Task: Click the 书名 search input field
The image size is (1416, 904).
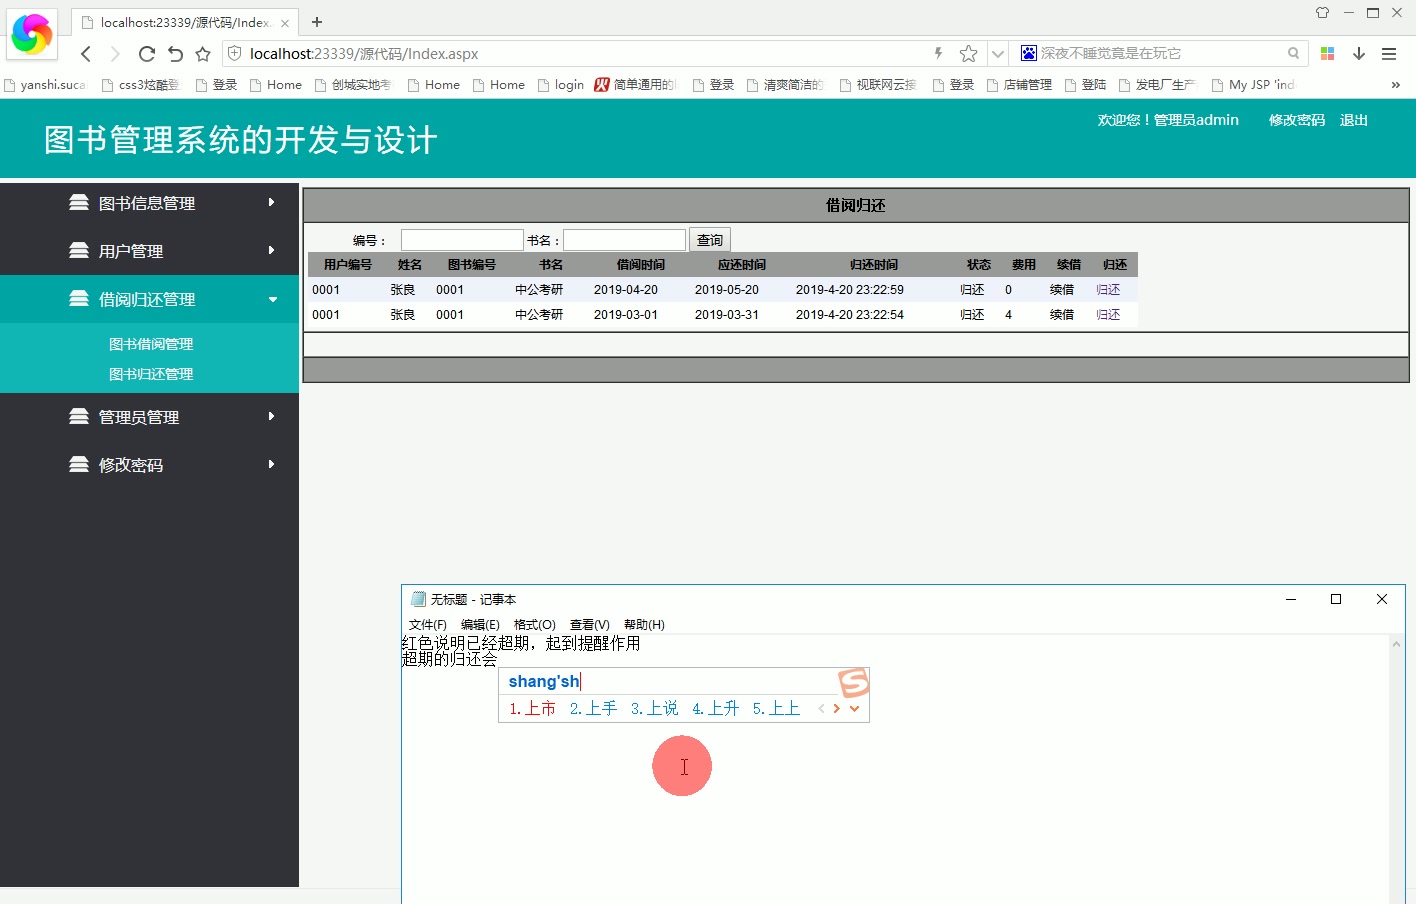Action: pos(624,240)
